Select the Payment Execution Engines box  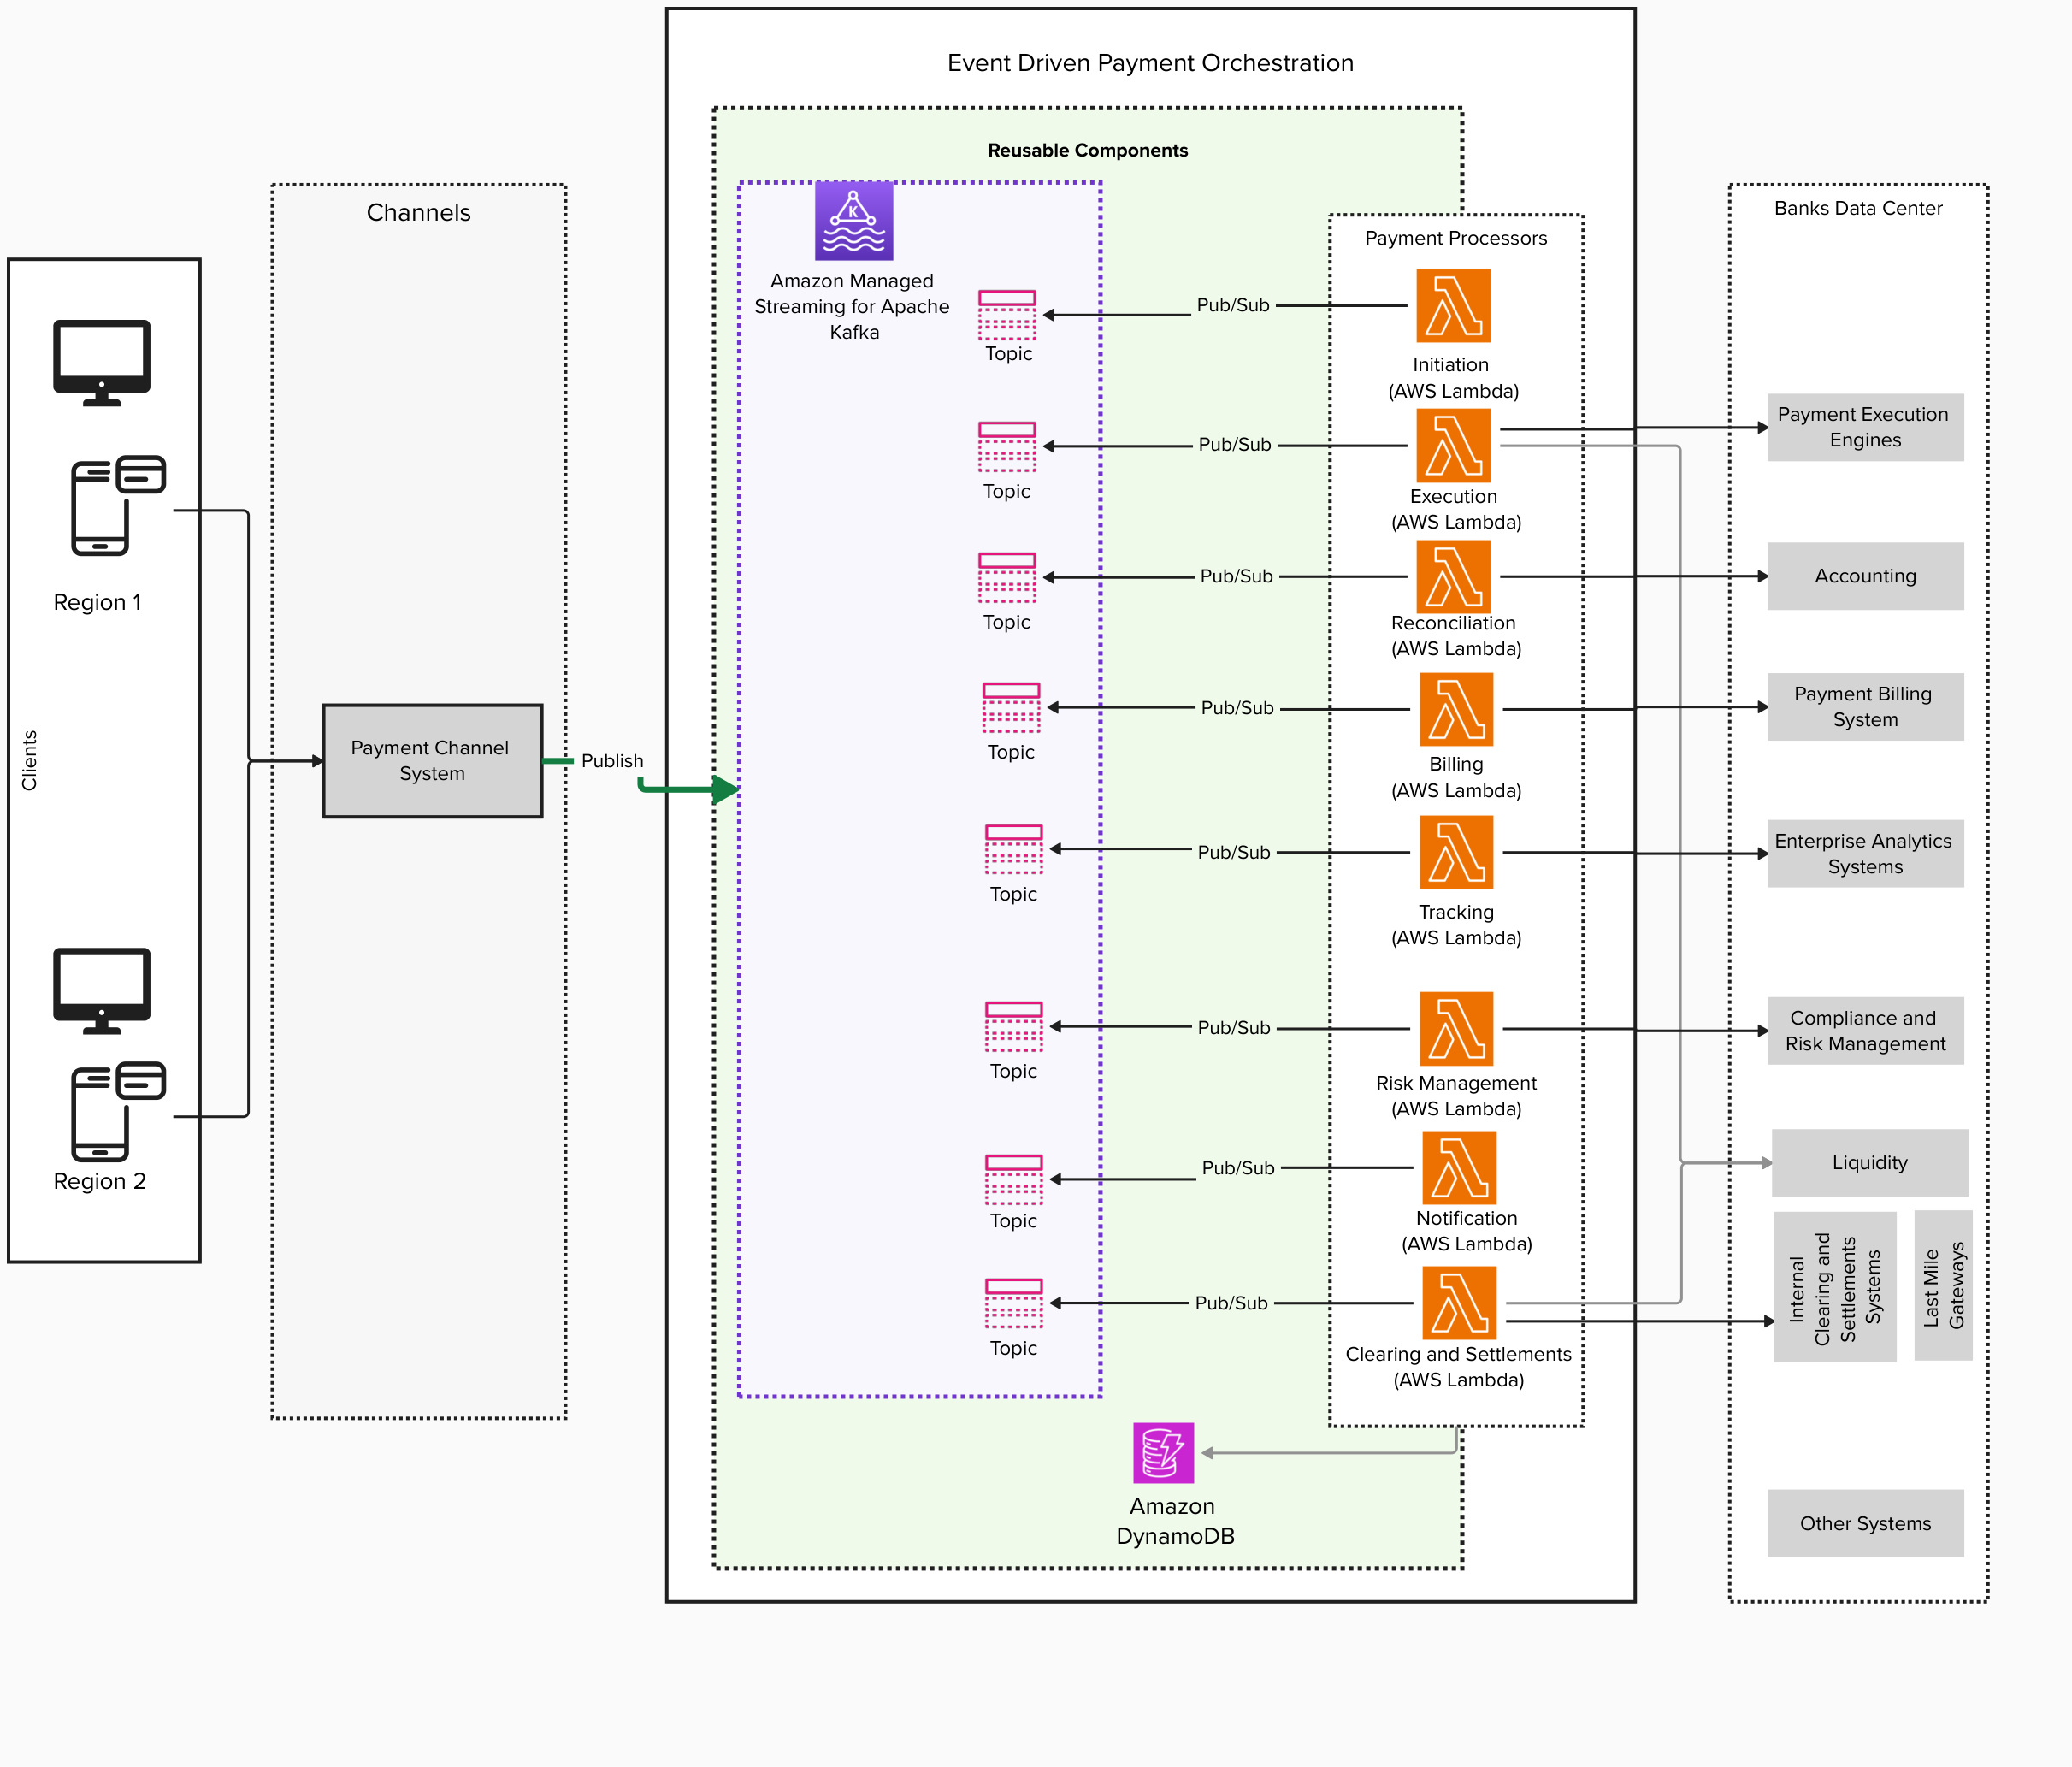click(1864, 427)
